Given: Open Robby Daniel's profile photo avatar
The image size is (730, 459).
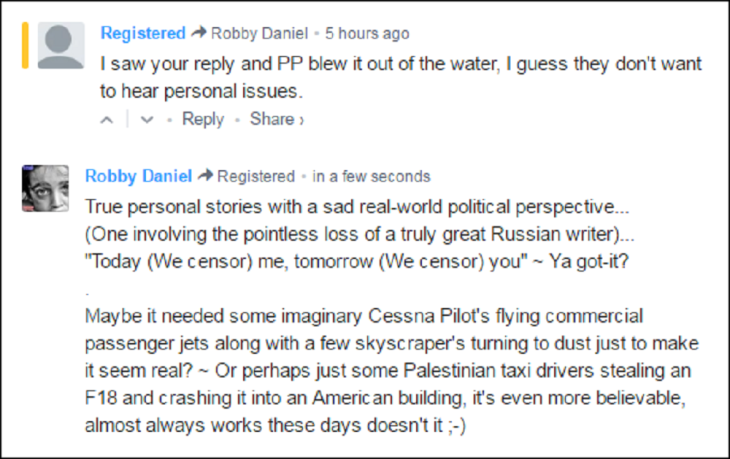Looking at the screenshot, I should 45,188.
